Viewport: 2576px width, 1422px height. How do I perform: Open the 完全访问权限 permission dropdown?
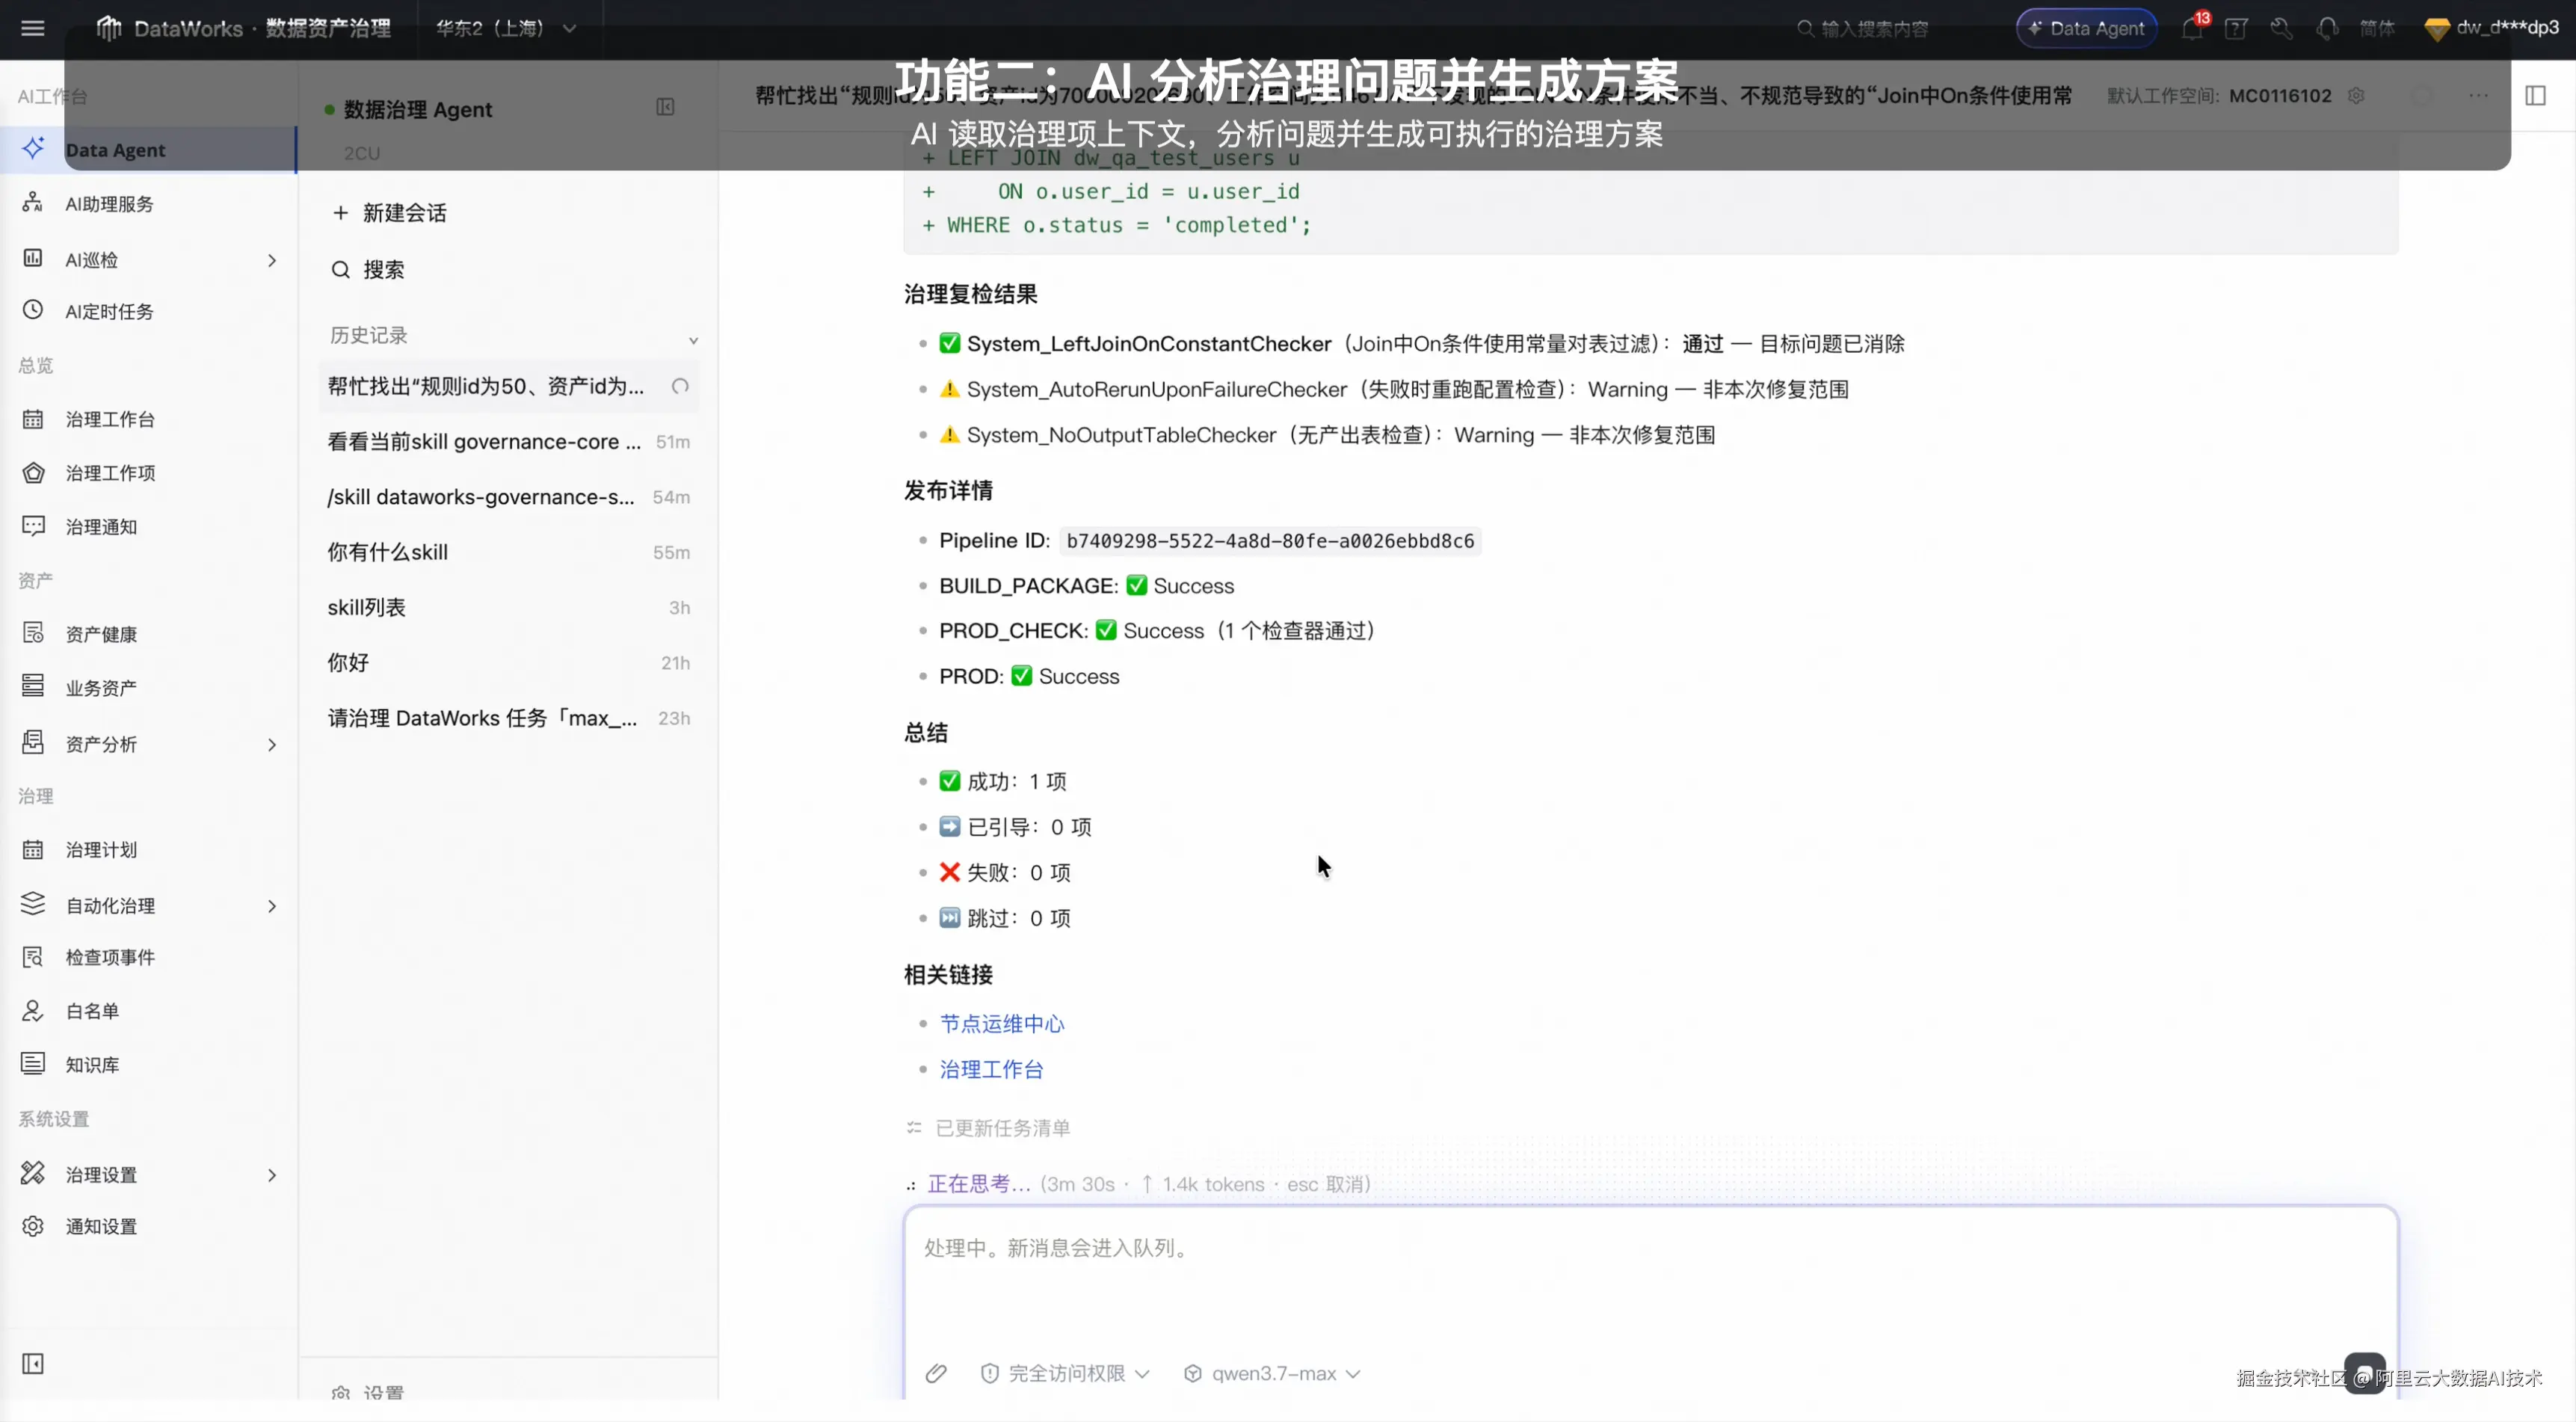[x=1066, y=1373]
